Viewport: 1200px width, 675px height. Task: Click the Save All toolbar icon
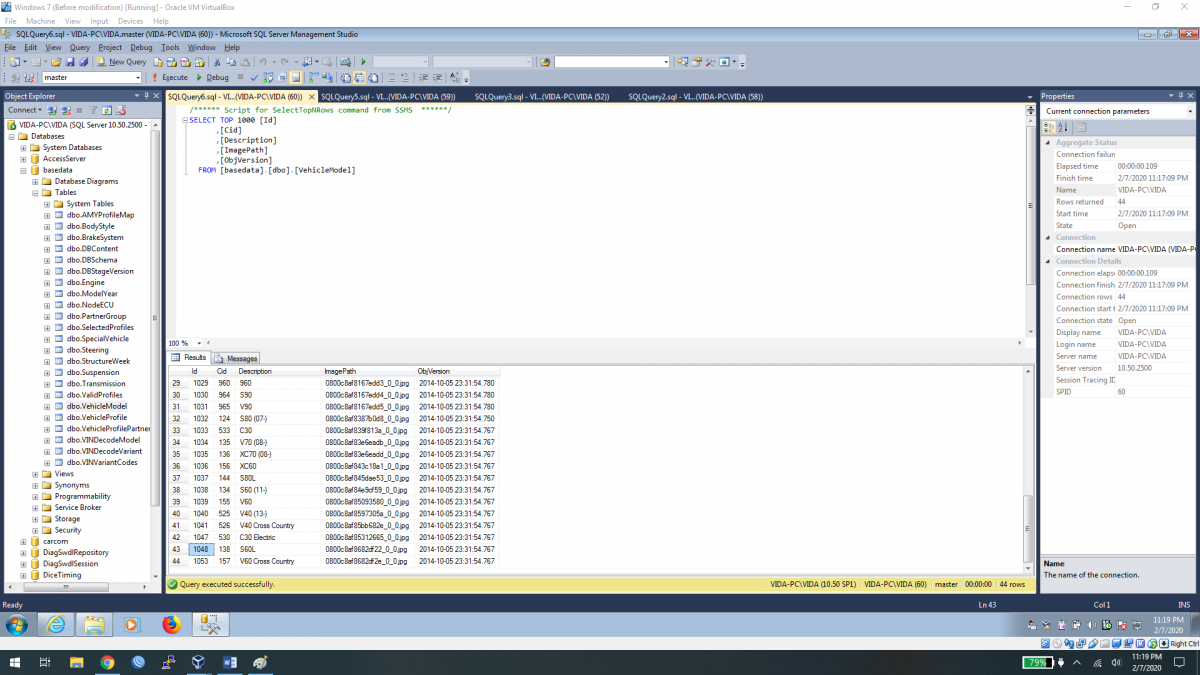(81, 62)
